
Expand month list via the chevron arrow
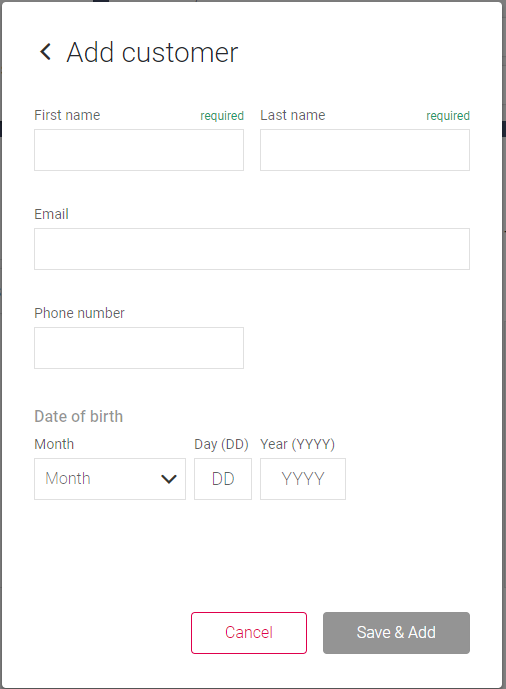pyautogui.click(x=169, y=479)
